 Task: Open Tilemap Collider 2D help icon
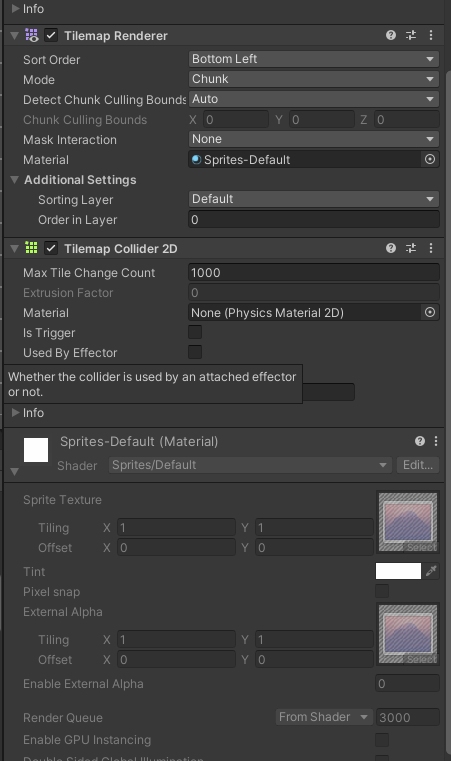click(391, 248)
